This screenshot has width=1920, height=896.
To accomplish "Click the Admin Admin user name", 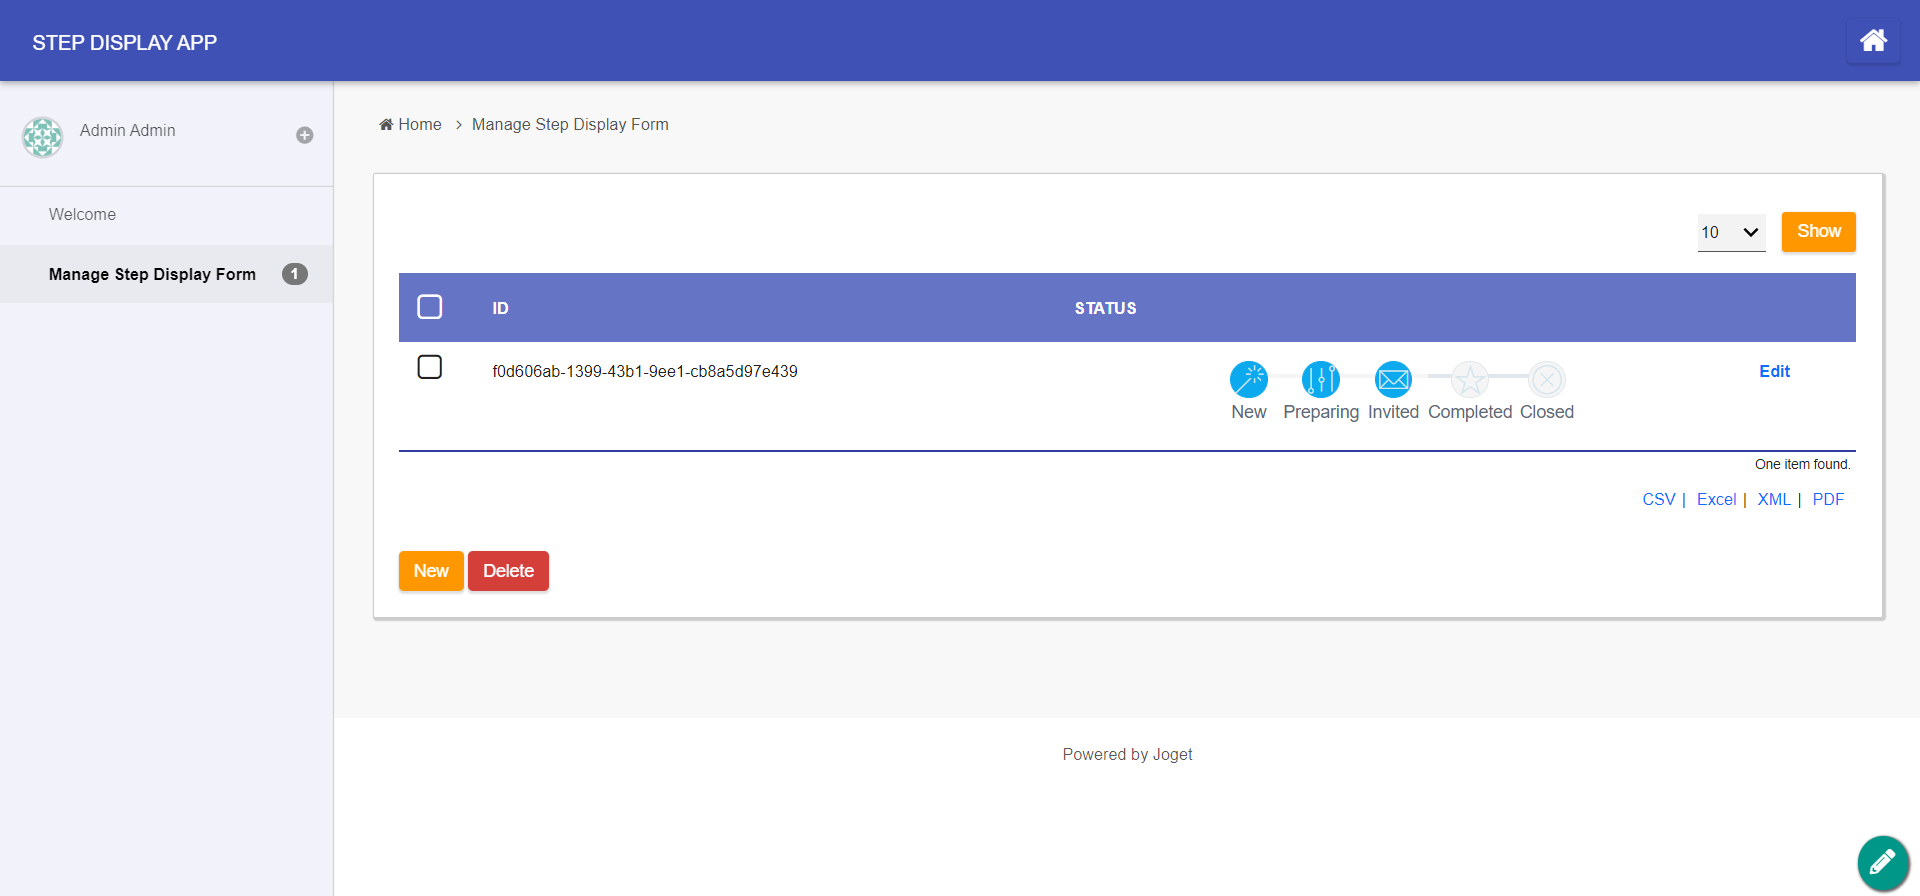I will pos(128,130).
